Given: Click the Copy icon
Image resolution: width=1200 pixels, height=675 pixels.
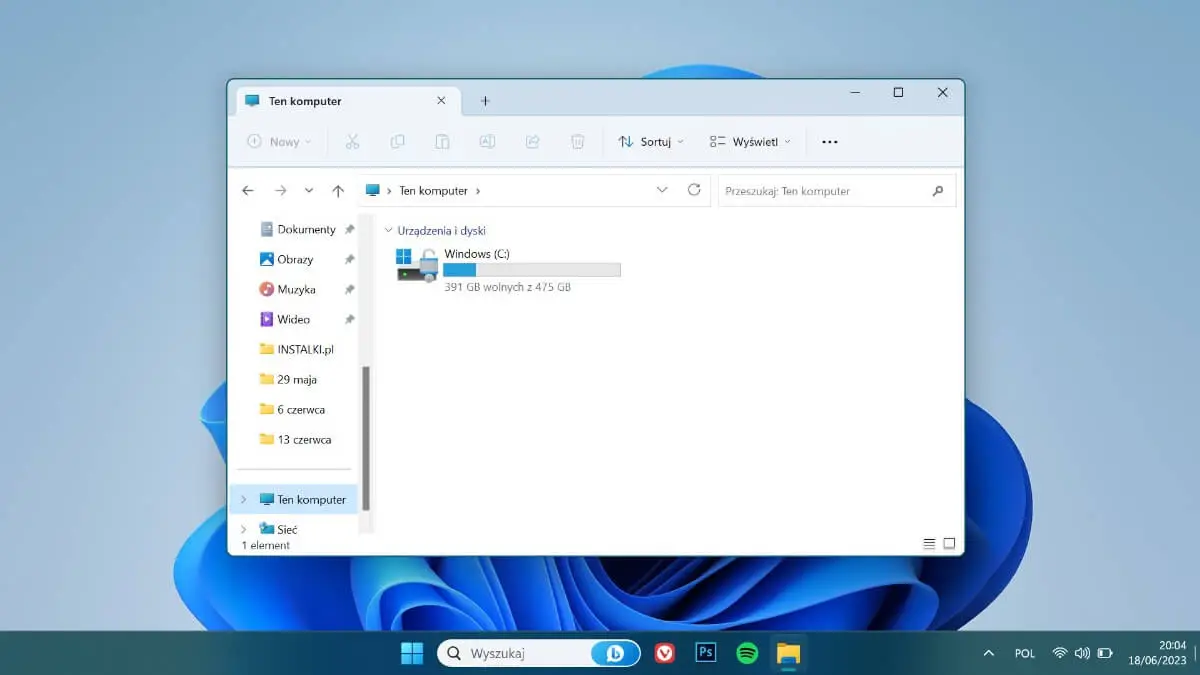Looking at the screenshot, I should coord(397,141).
